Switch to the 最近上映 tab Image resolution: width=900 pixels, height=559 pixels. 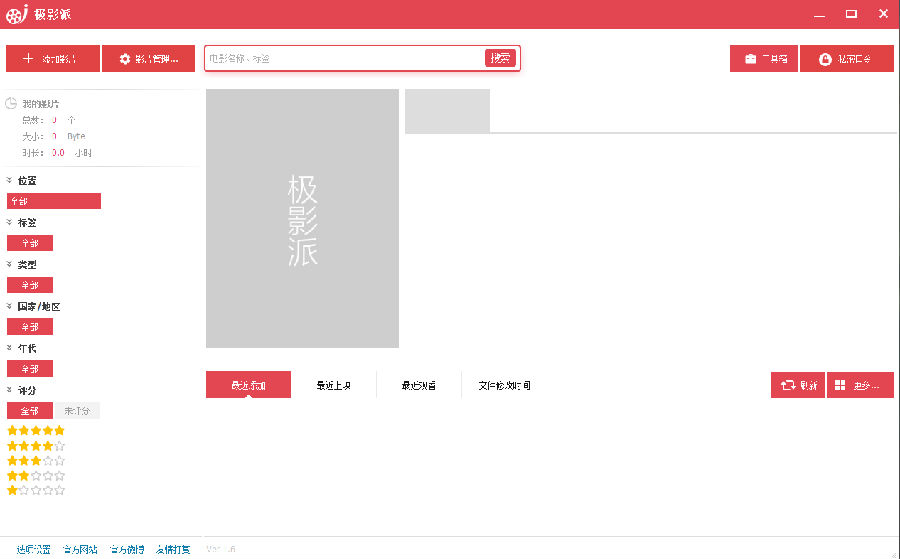(333, 385)
